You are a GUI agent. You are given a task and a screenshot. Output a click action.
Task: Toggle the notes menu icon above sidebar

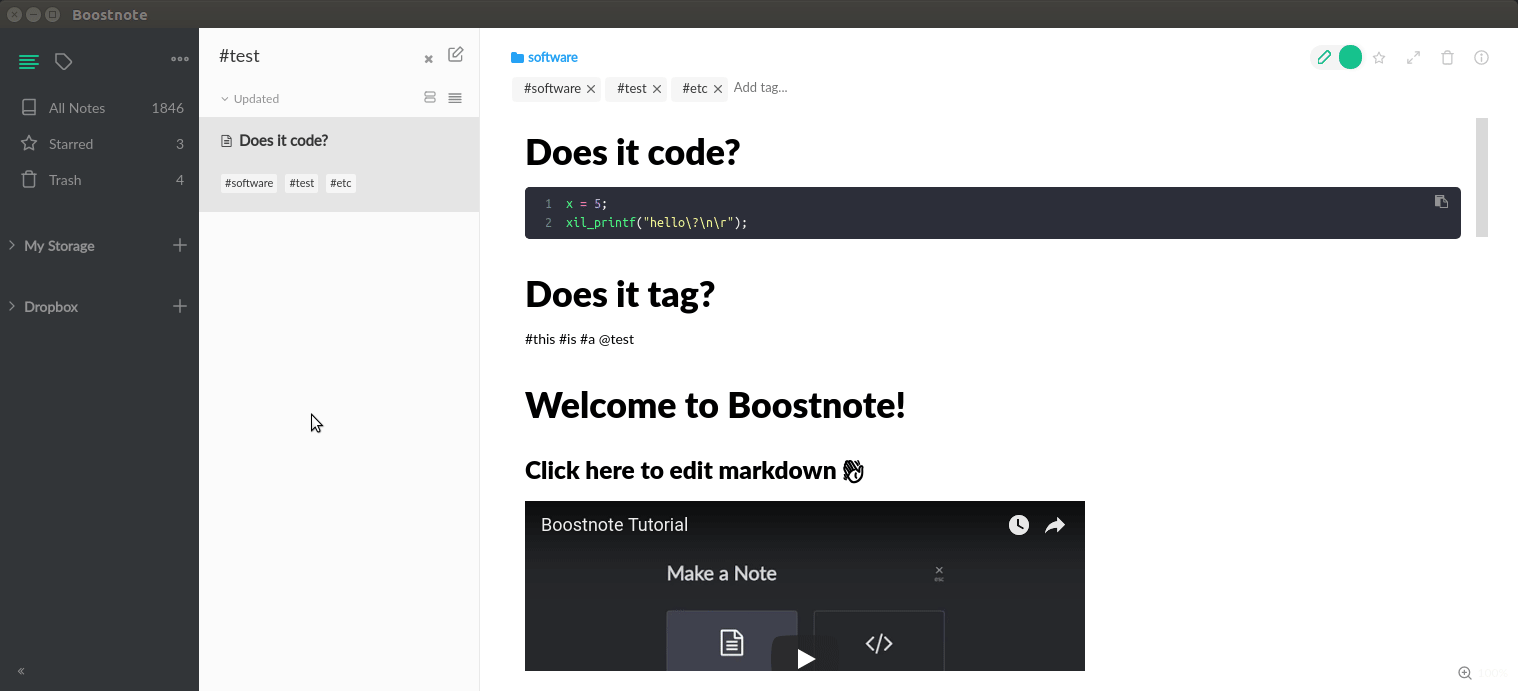29,61
